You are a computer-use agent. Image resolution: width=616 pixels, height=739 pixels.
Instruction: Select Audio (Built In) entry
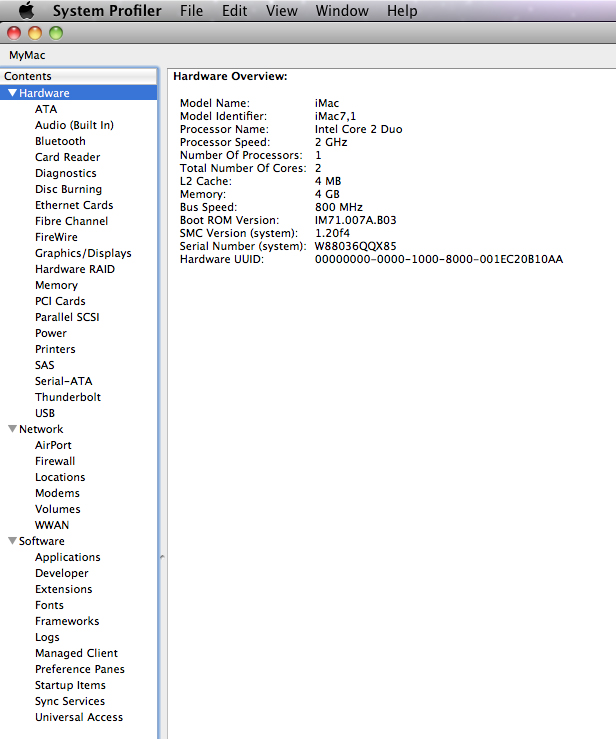coord(74,125)
